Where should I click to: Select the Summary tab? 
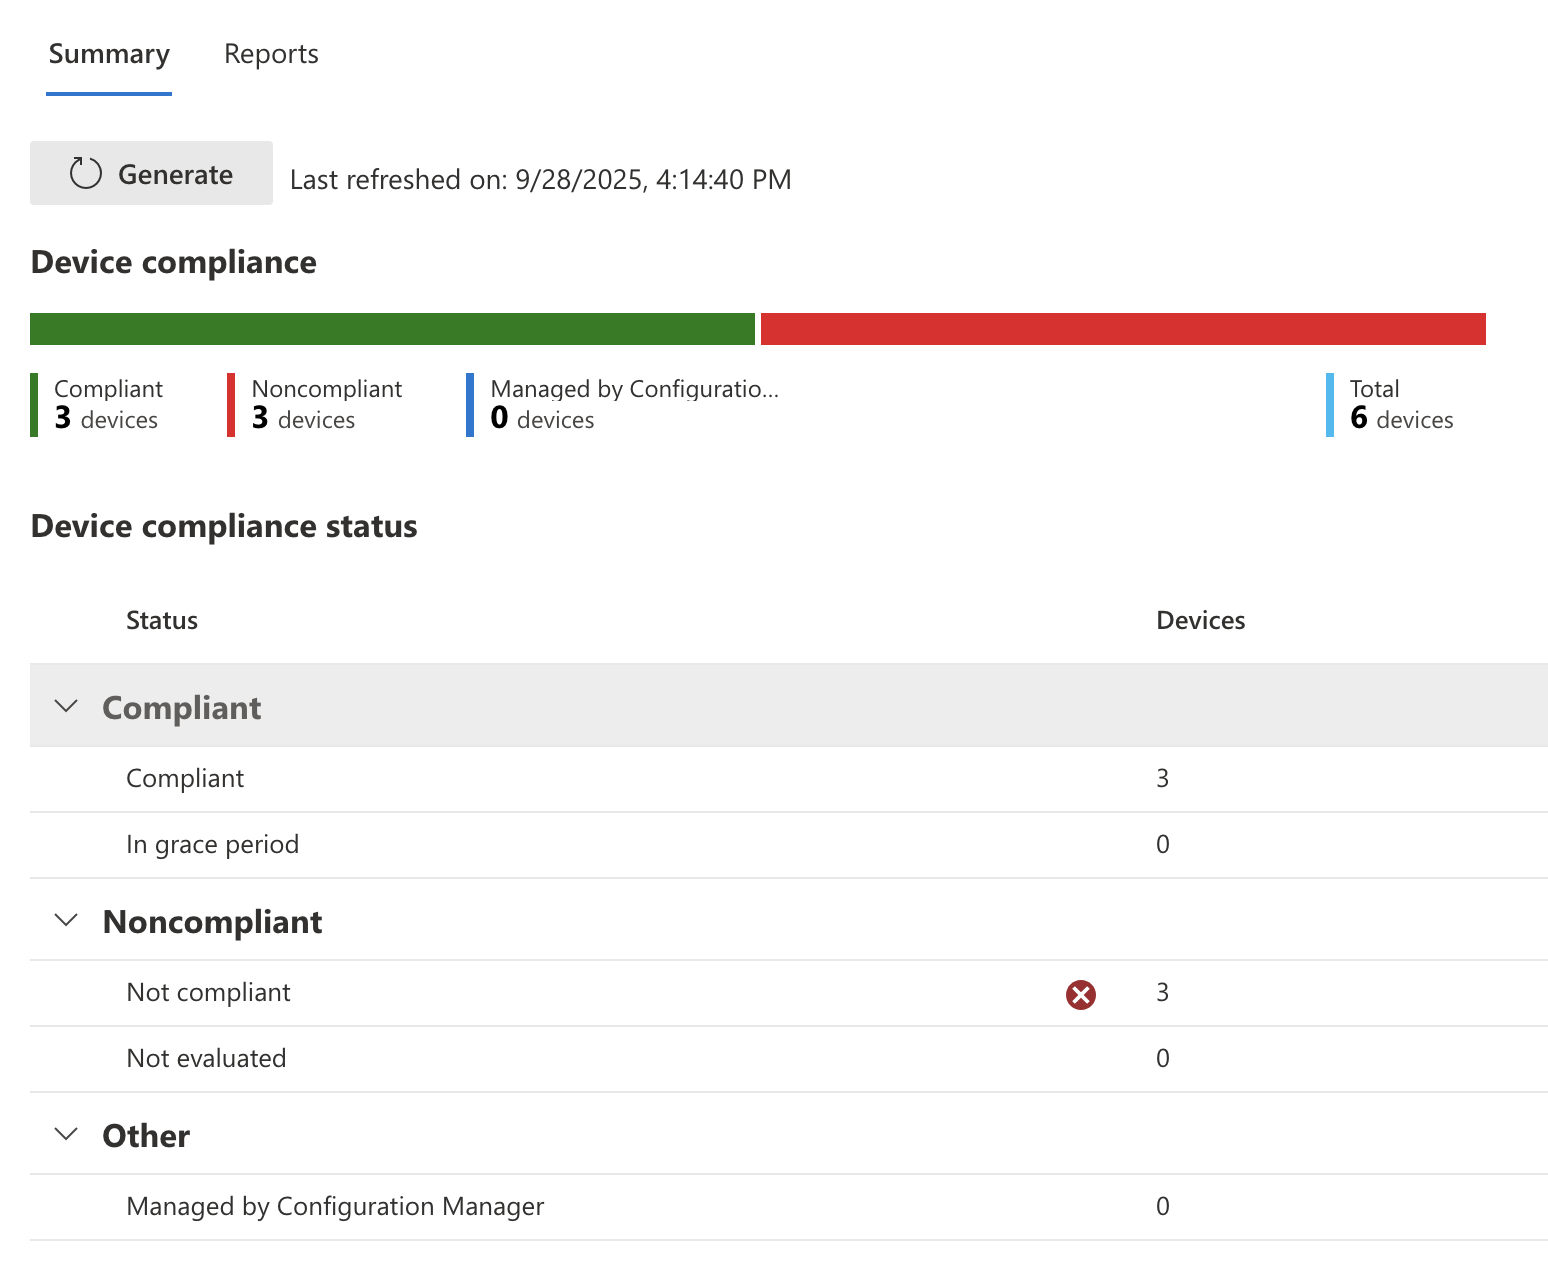tap(108, 53)
